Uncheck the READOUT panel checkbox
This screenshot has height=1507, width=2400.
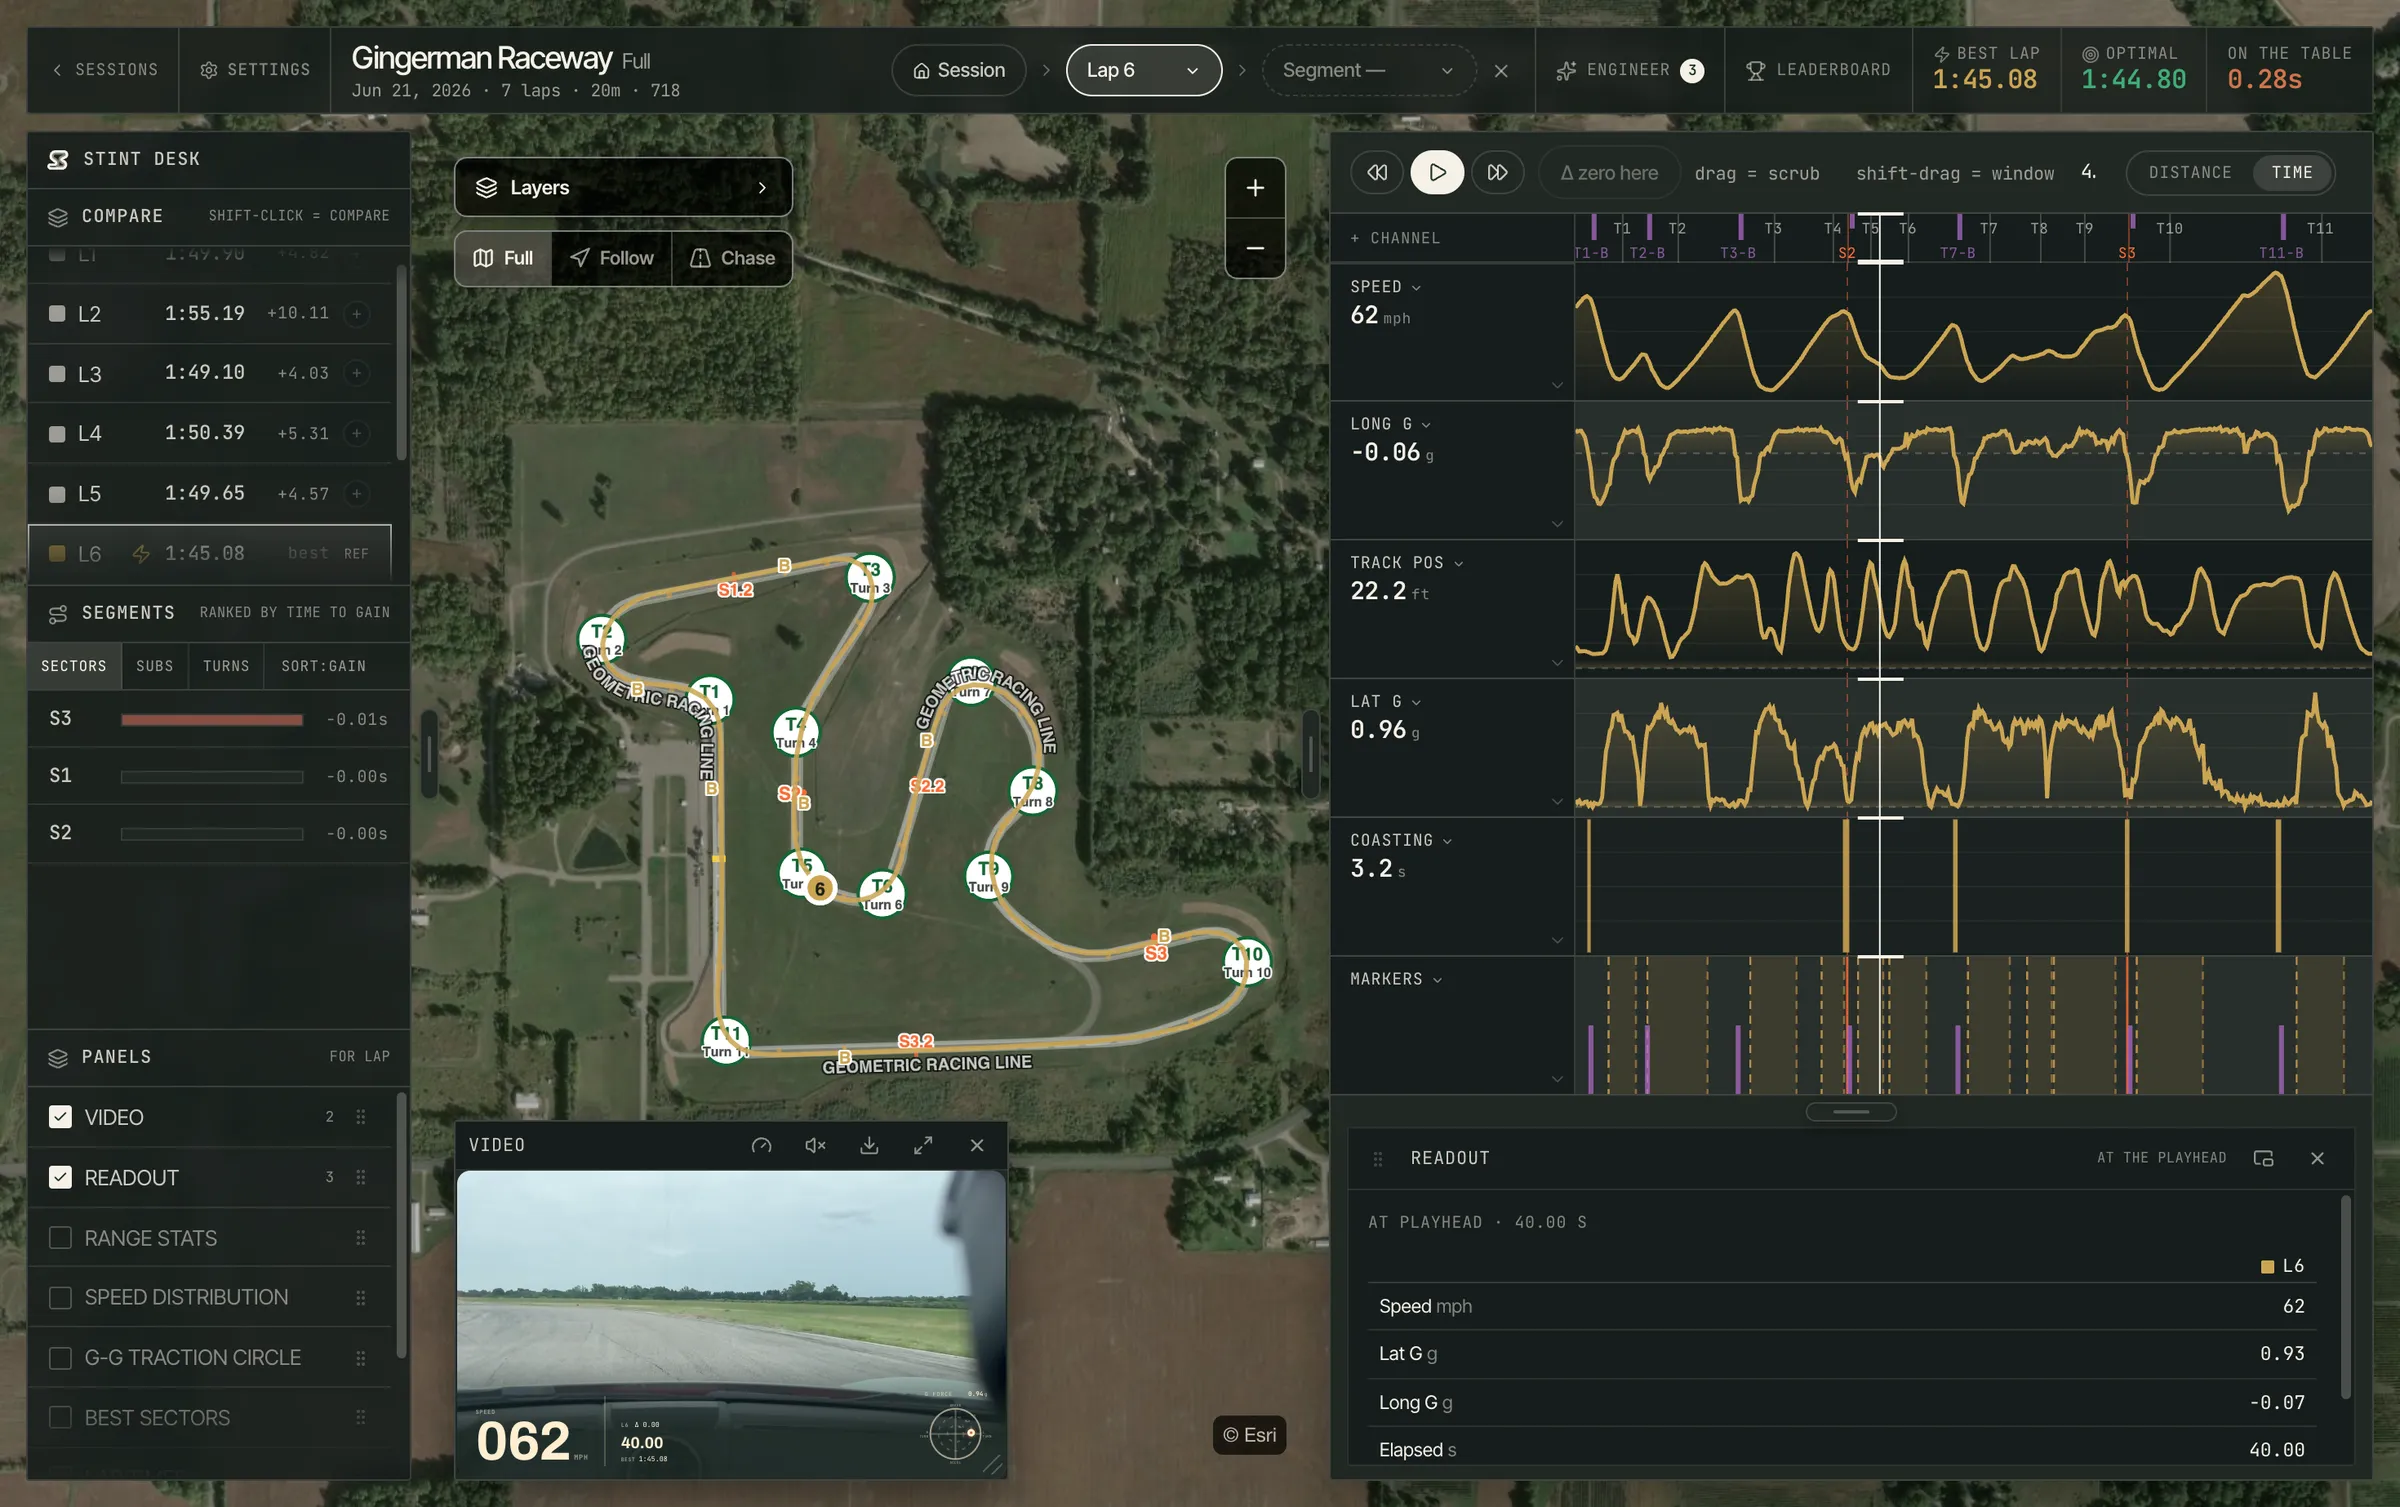pos(60,1177)
